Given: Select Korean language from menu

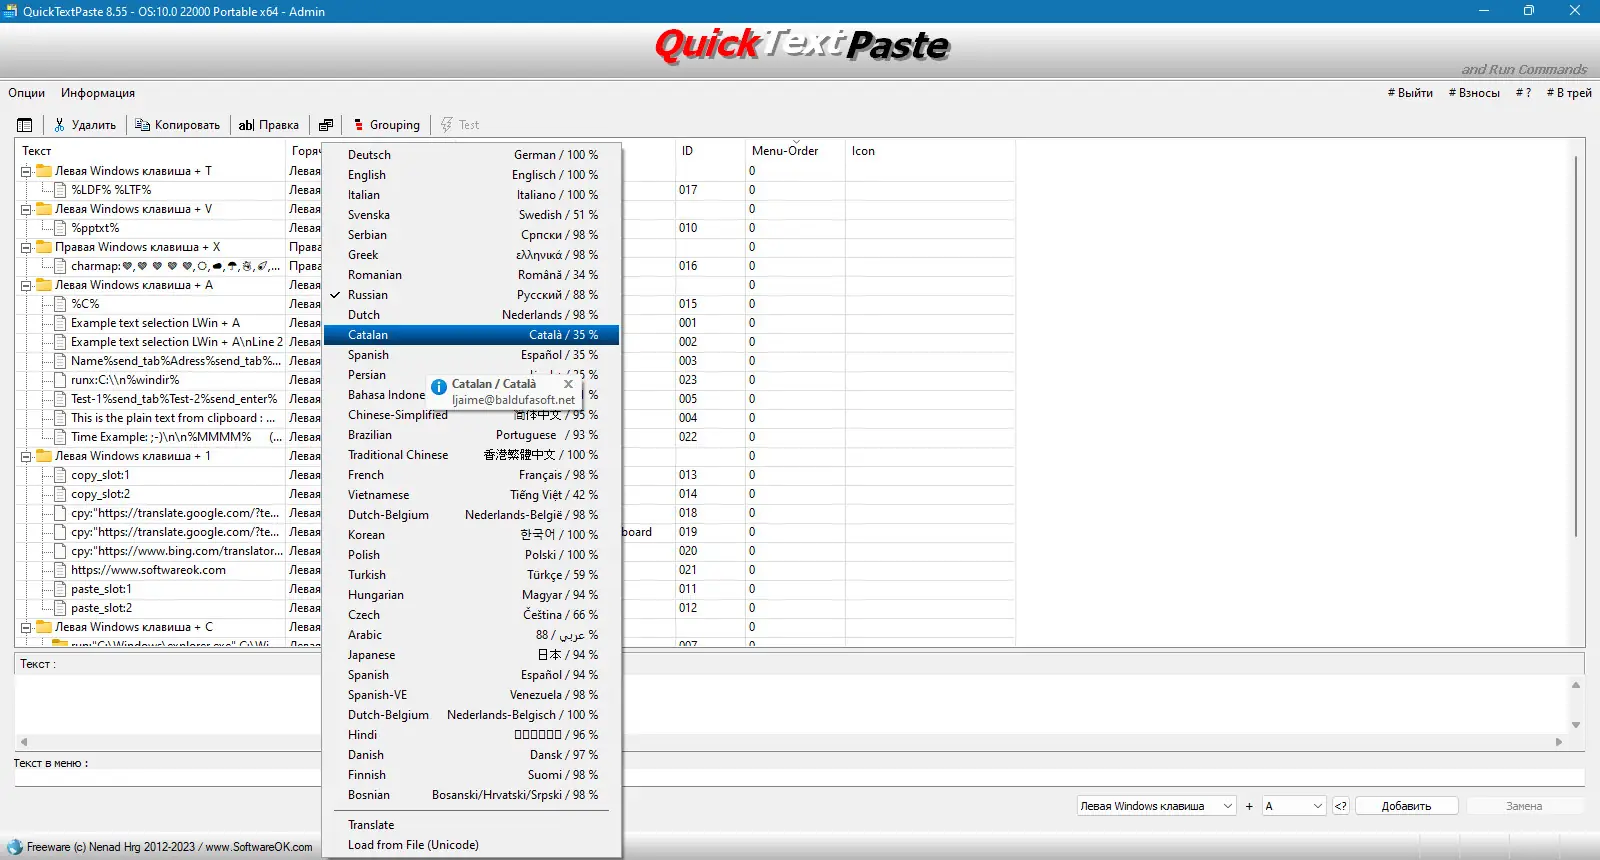Looking at the screenshot, I should 471,535.
